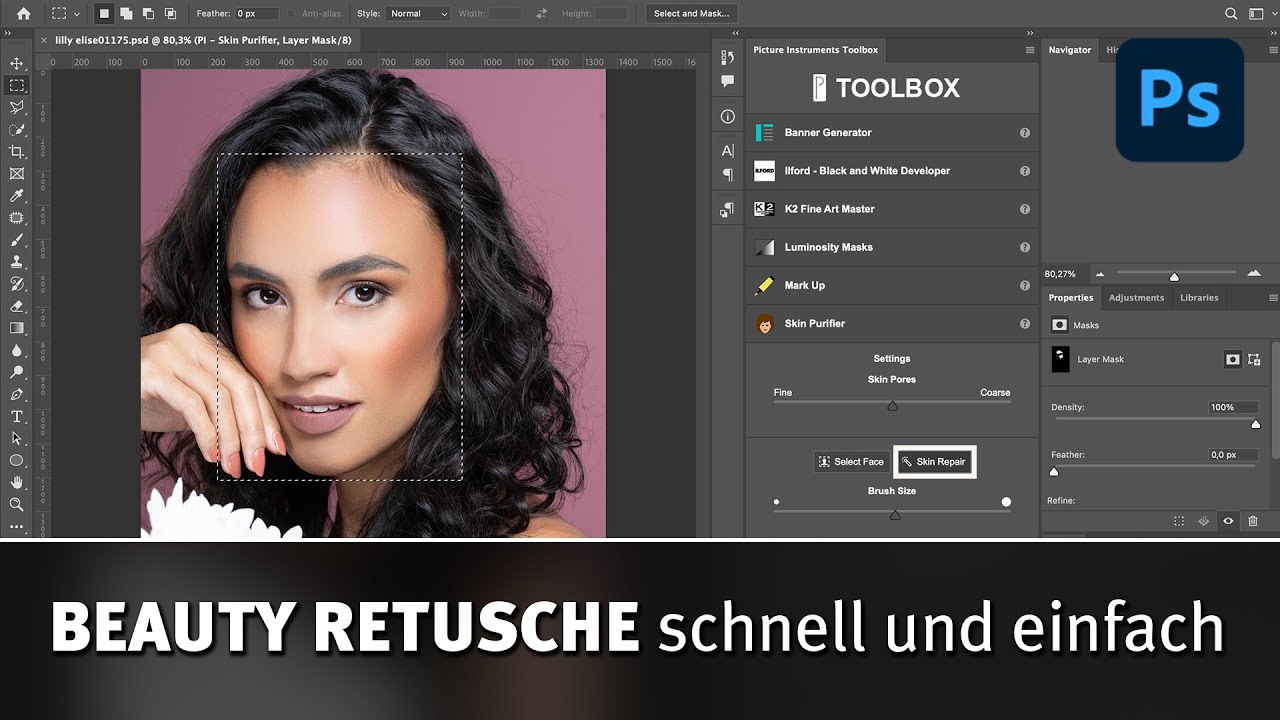The height and width of the screenshot is (720, 1280).
Task: Select the Clone Stamp tool
Action: [x=16, y=262]
